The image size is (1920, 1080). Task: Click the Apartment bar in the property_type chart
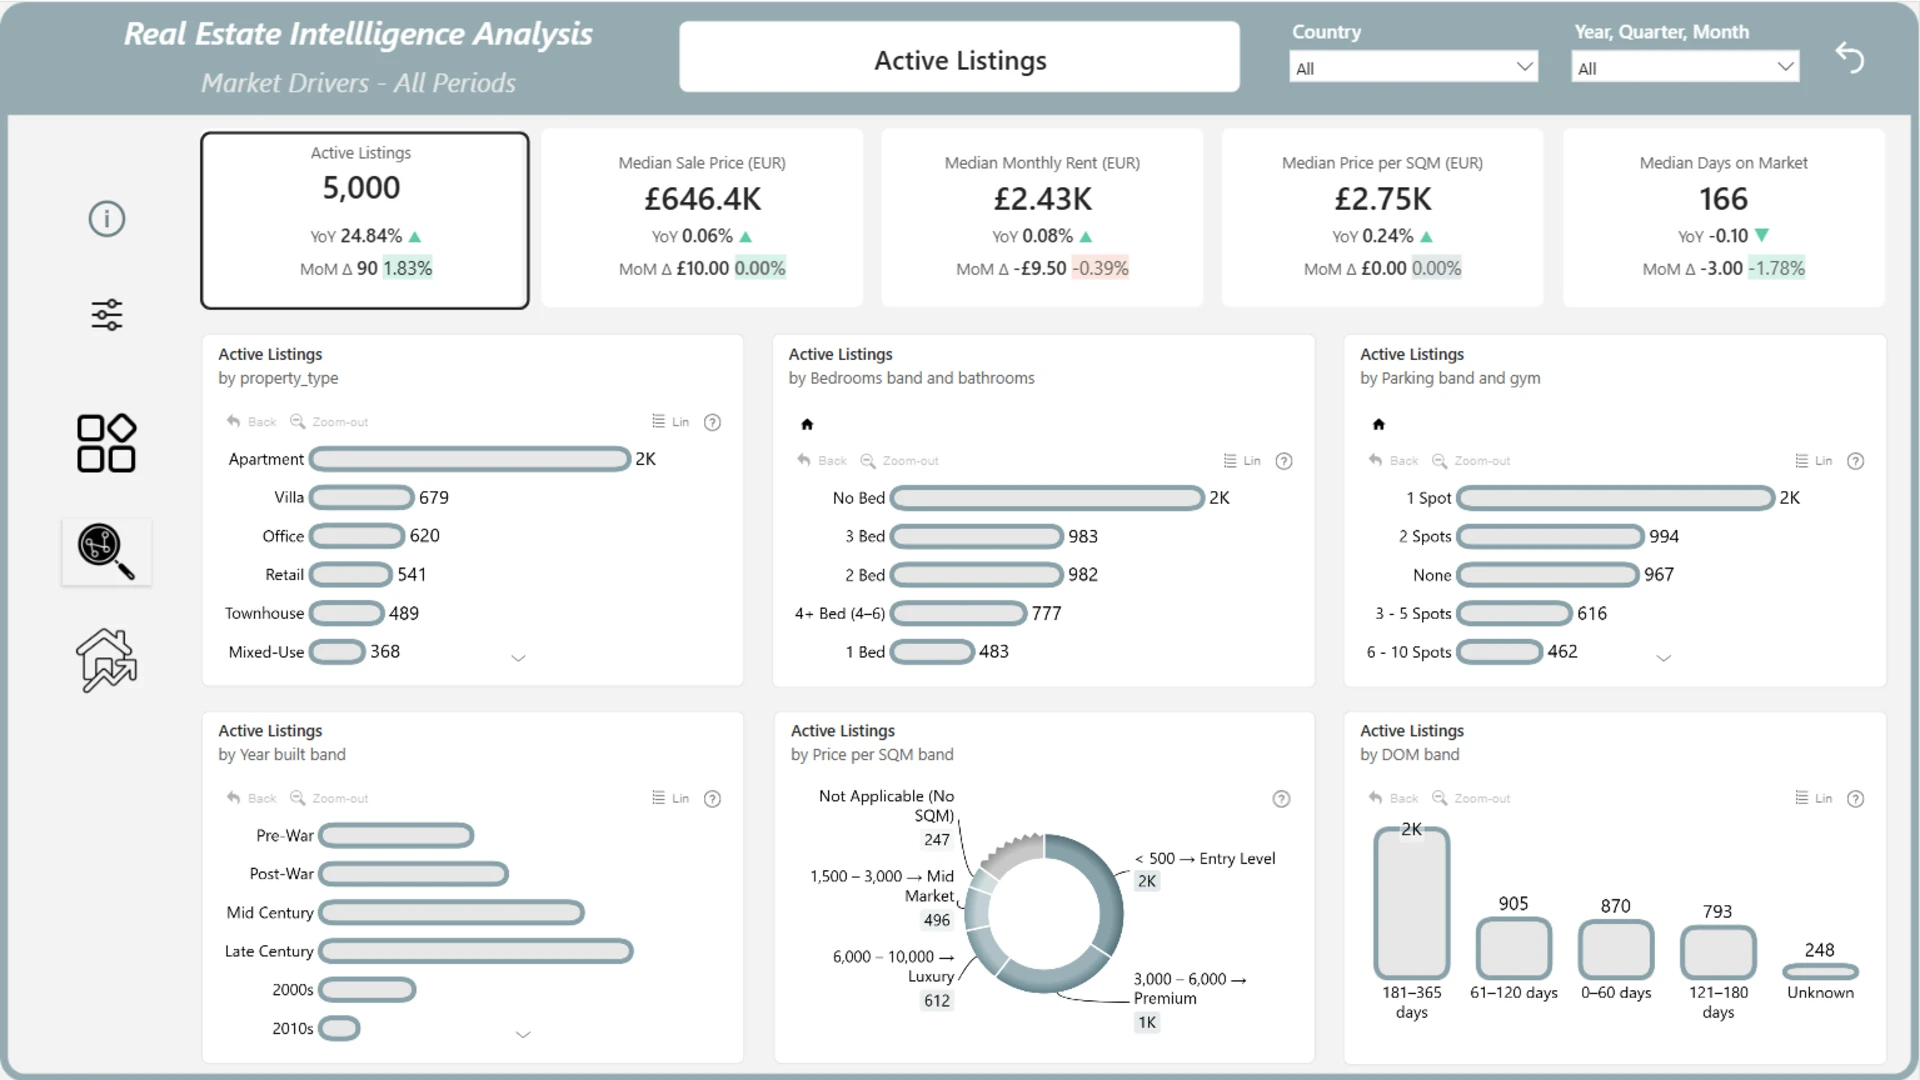[470, 459]
